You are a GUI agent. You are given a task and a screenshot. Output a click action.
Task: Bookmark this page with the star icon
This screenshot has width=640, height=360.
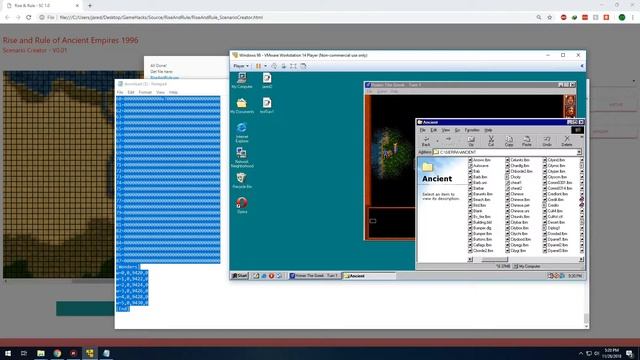[549, 18]
